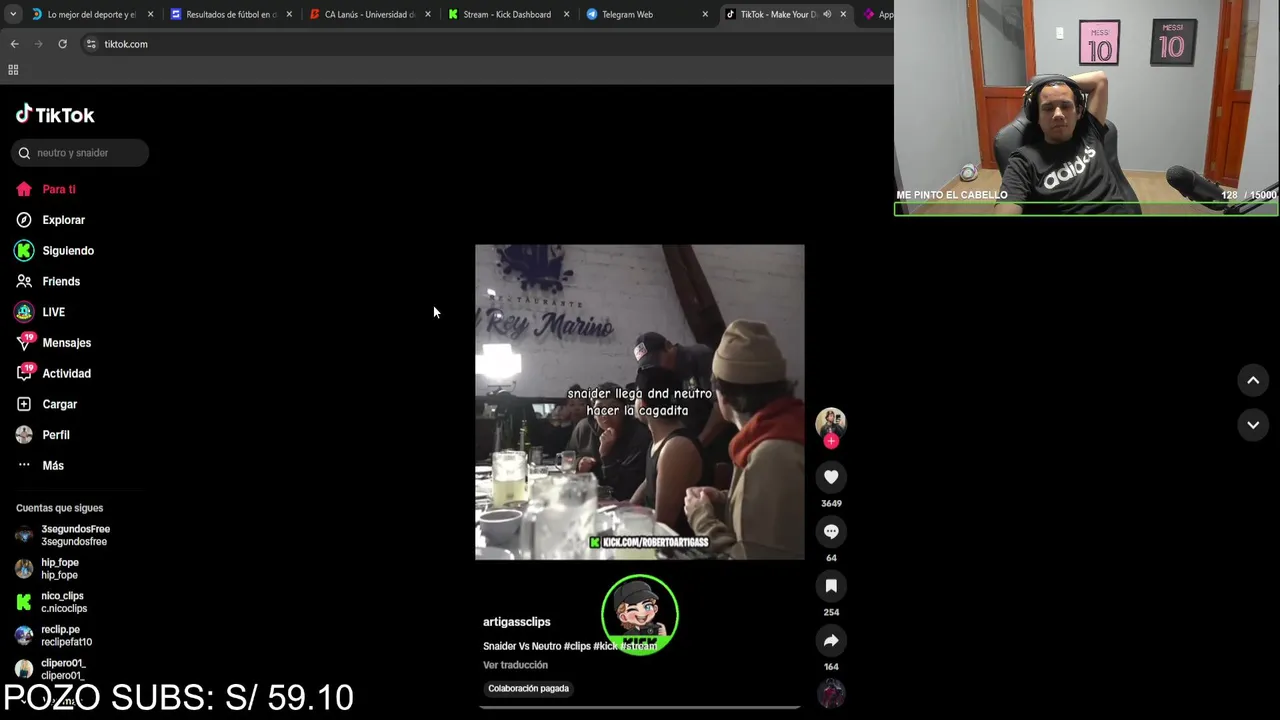1280x720 pixels.
Task: Click the playing TikTok video
Action: [x=639, y=402]
